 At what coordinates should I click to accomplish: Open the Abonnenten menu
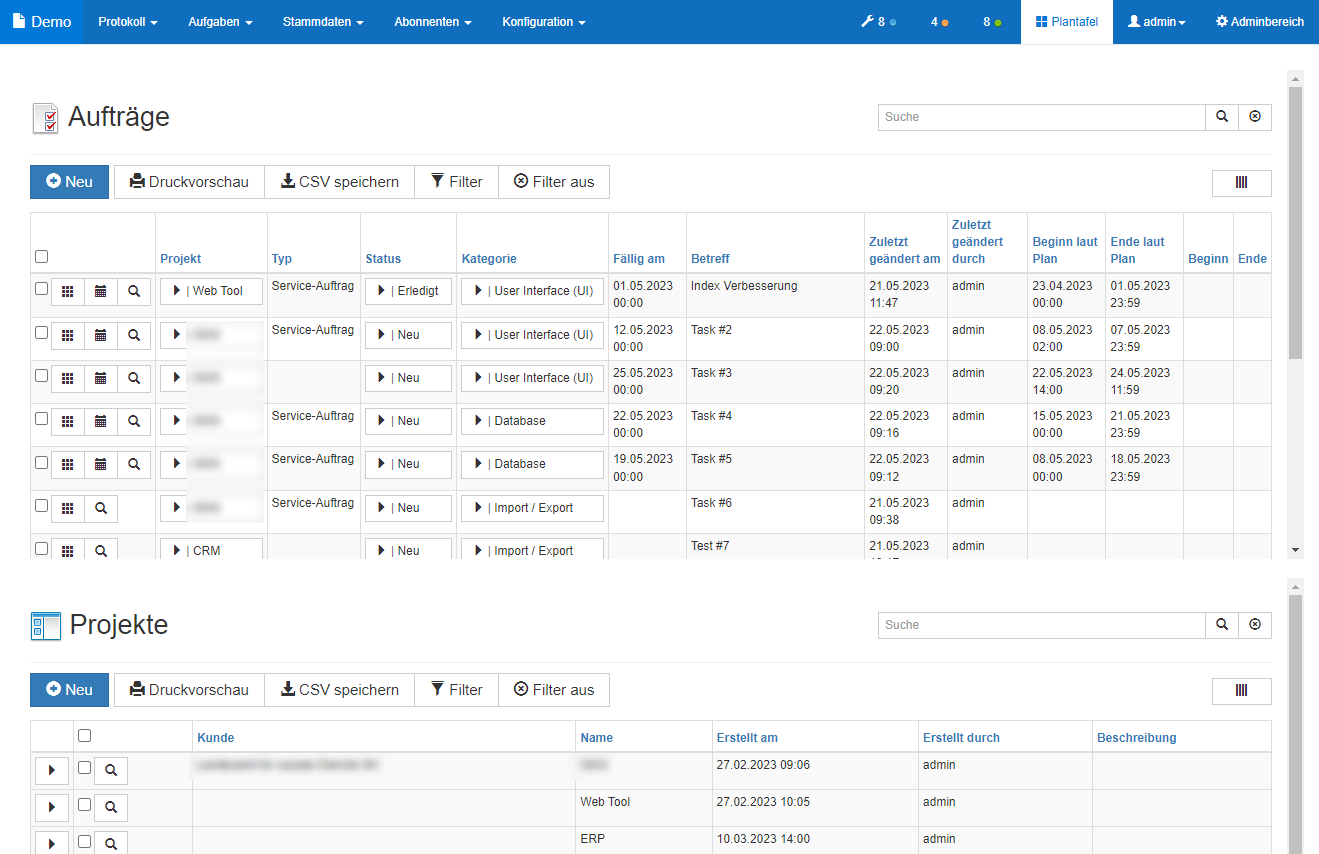point(433,21)
